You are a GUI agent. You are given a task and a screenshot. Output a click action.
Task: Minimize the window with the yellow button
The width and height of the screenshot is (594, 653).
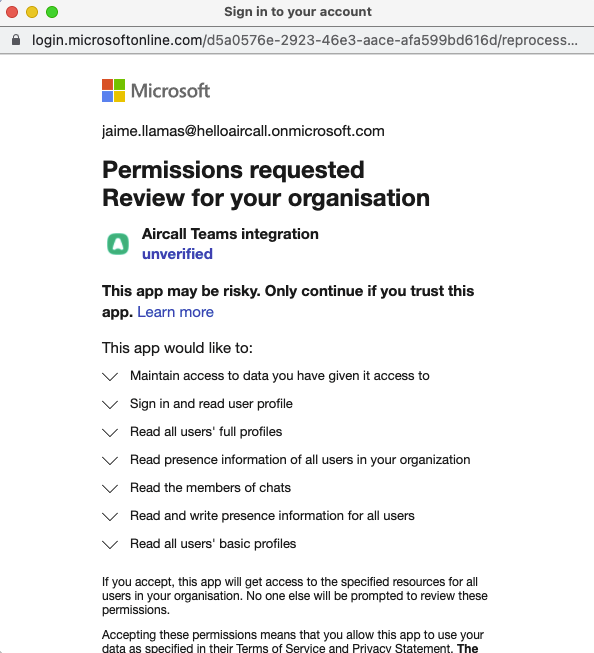[x=32, y=12]
